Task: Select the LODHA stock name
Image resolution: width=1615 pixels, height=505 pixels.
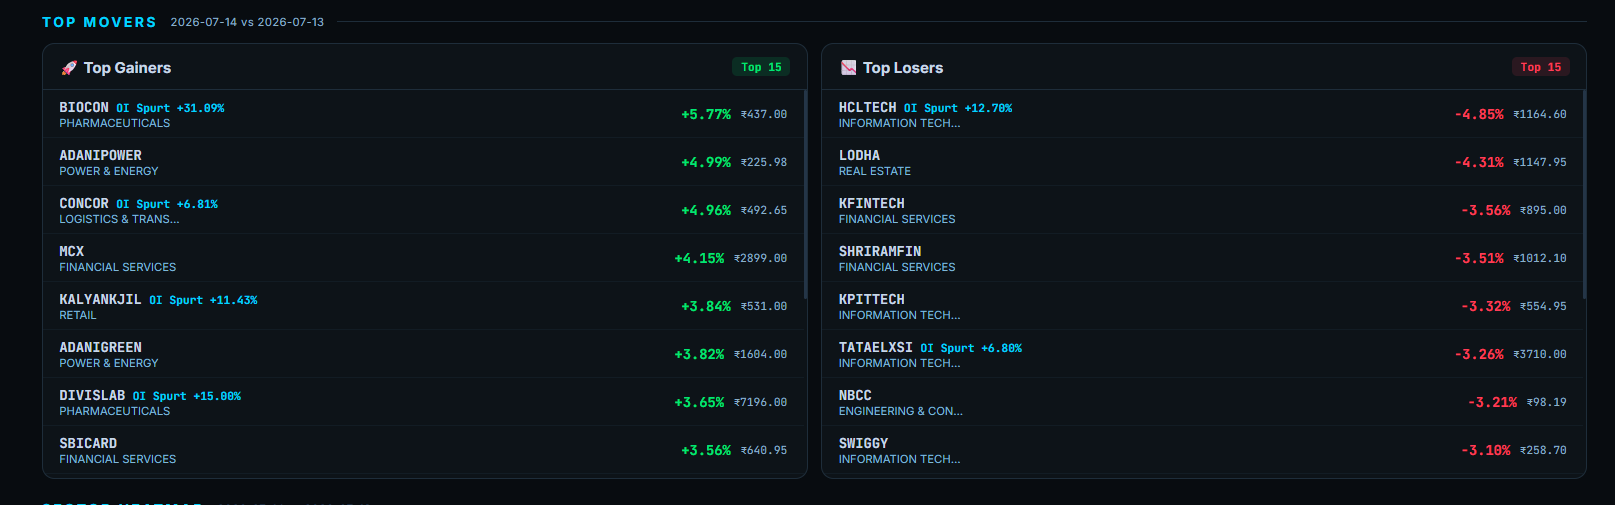Action: tap(859, 156)
